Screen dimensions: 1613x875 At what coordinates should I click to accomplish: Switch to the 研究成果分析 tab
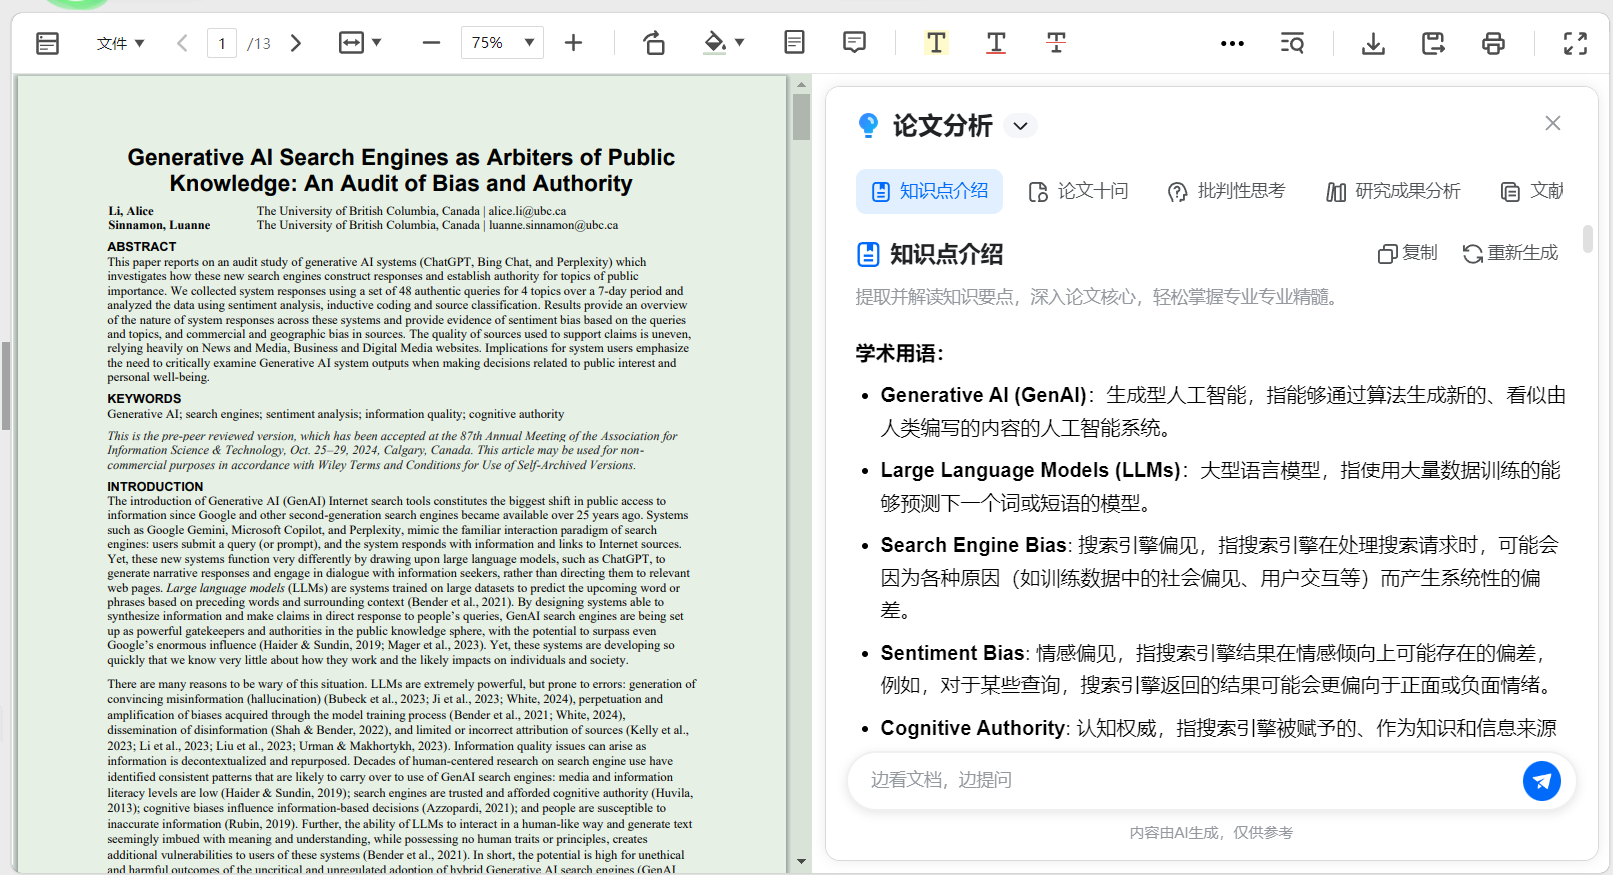click(1393, 191)
